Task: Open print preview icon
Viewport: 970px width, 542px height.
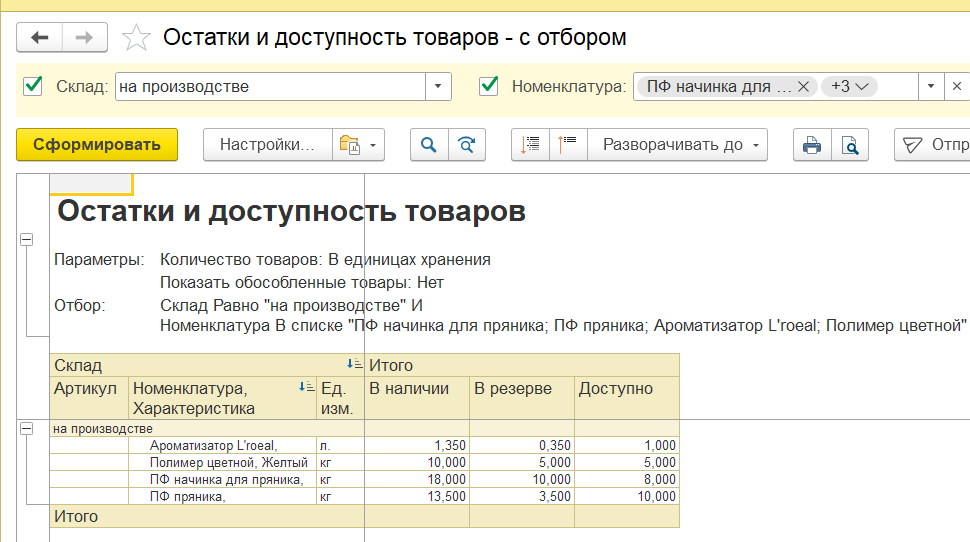Action: [x=849, y=145]
